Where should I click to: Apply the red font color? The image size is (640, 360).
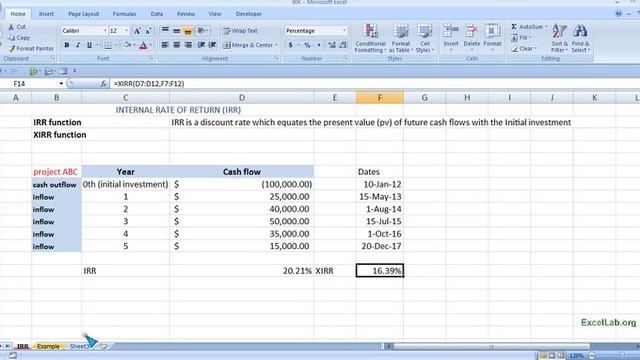click(143, 45)
